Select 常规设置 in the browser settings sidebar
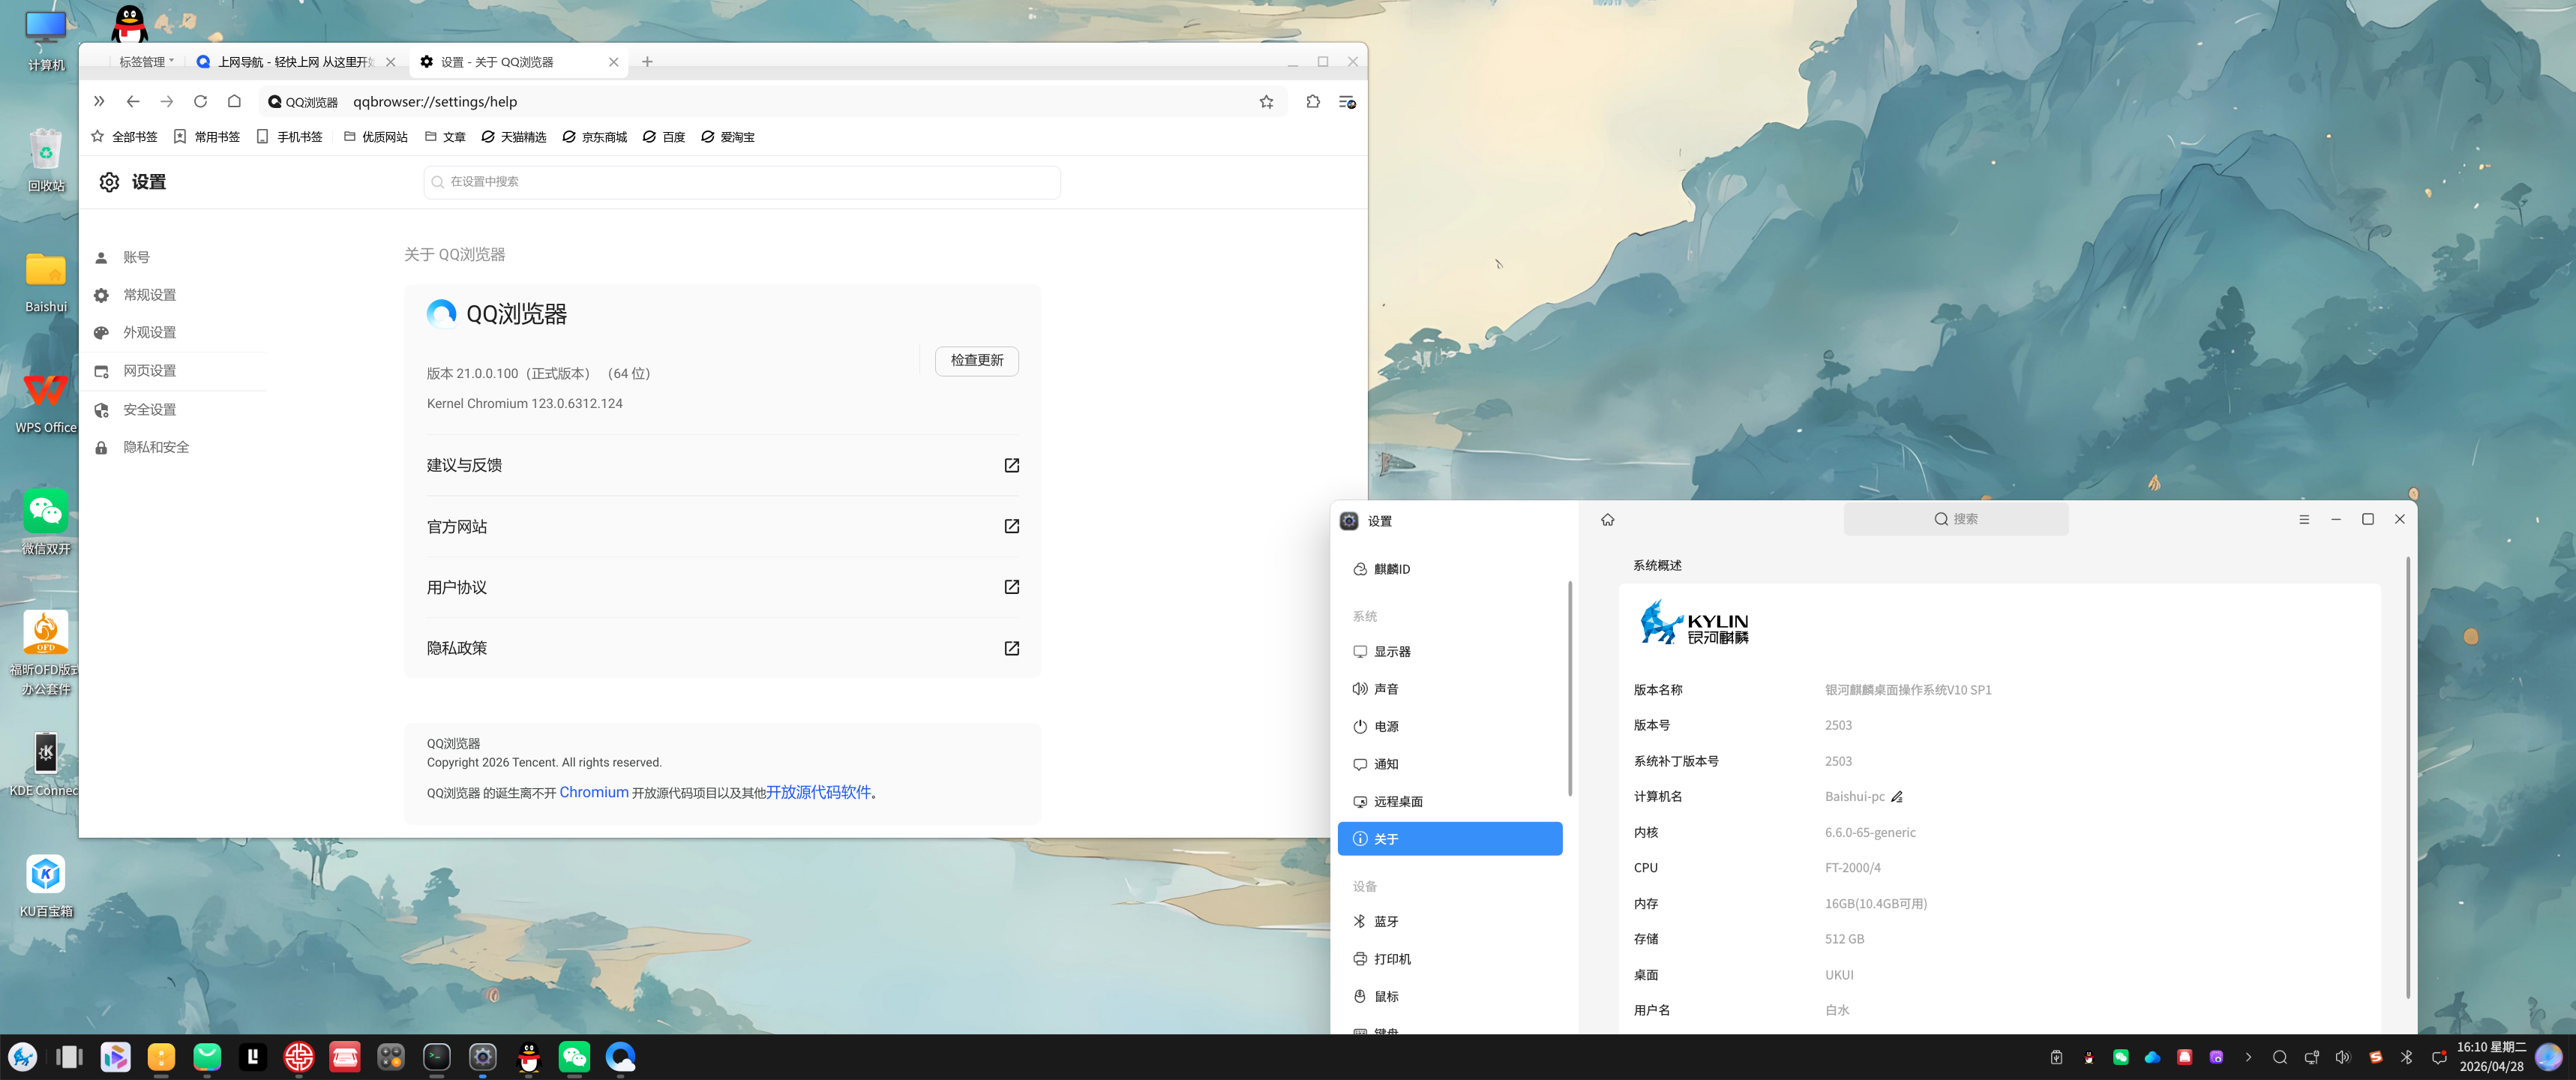 click(x=149, y=295)
